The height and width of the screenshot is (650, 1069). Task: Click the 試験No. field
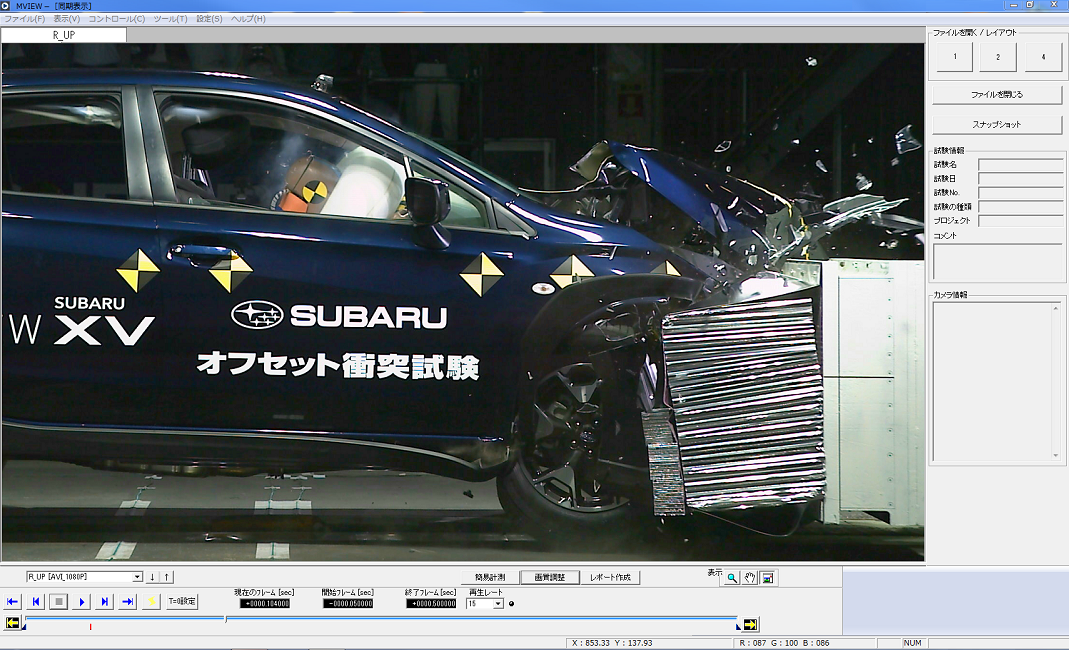1021,192
